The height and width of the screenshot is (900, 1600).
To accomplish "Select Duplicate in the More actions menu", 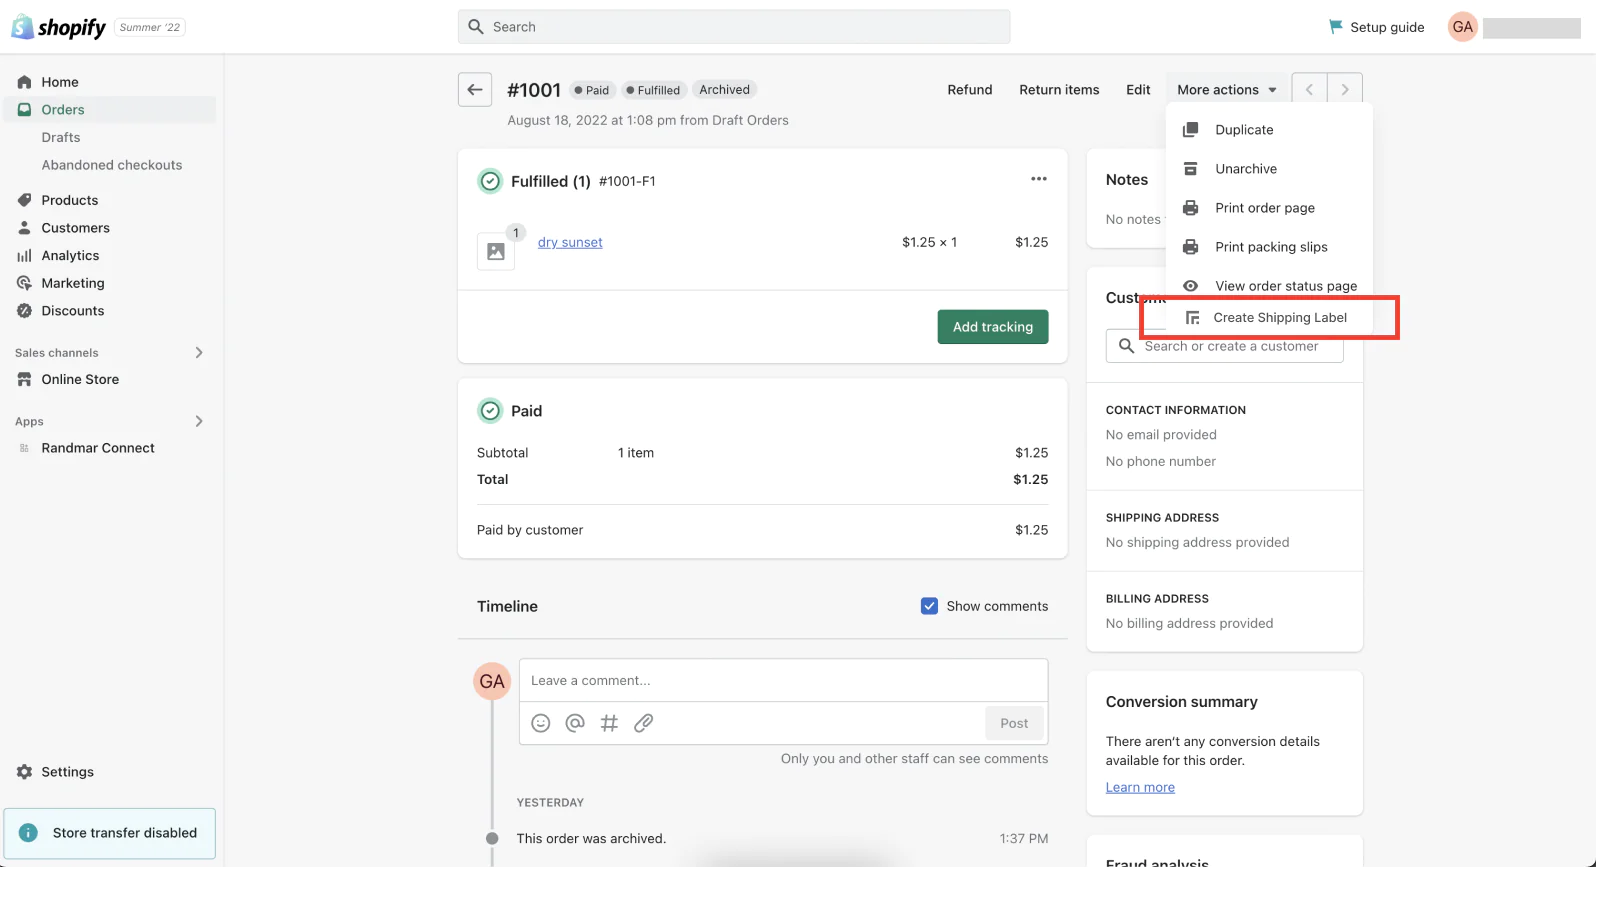I will tap(1244, 130).
